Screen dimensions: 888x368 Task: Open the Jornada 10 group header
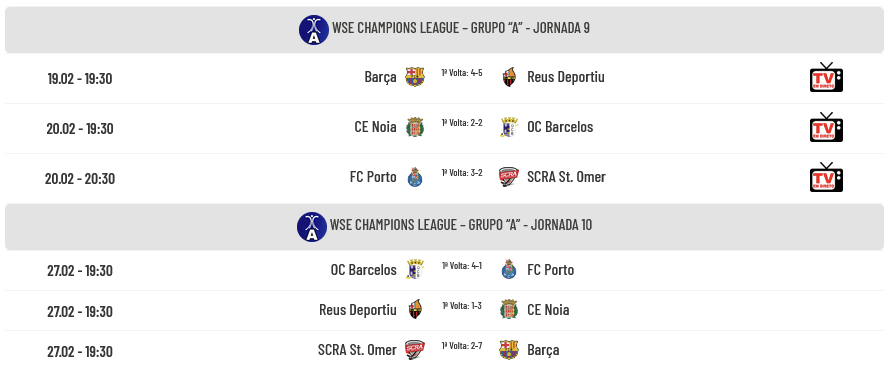tap(444, 227)
